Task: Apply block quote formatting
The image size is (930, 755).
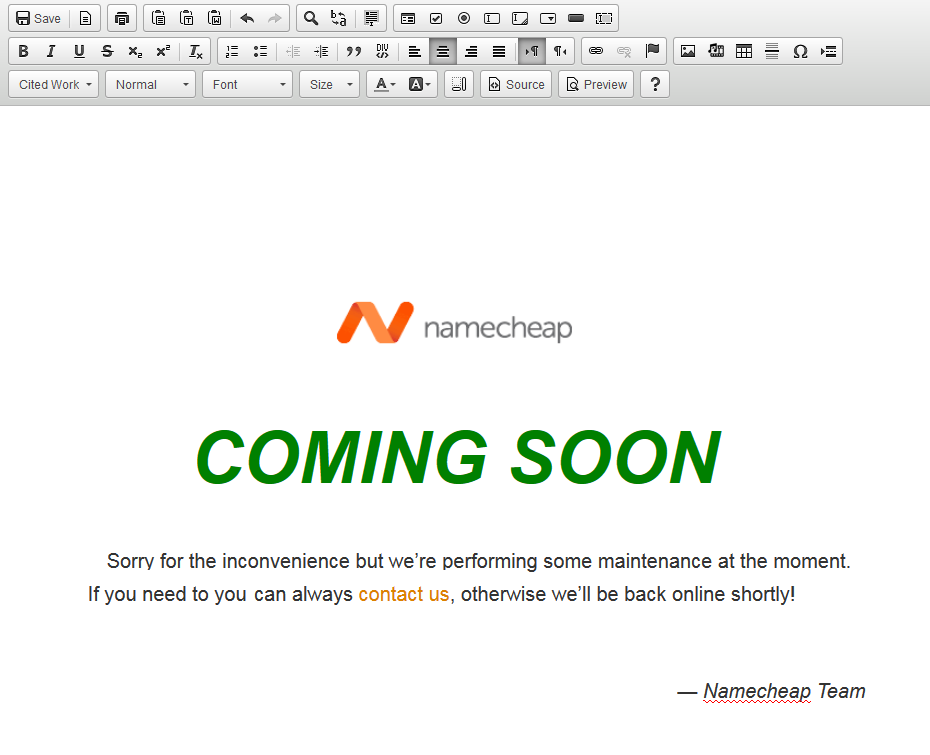Action: point(354,52)
